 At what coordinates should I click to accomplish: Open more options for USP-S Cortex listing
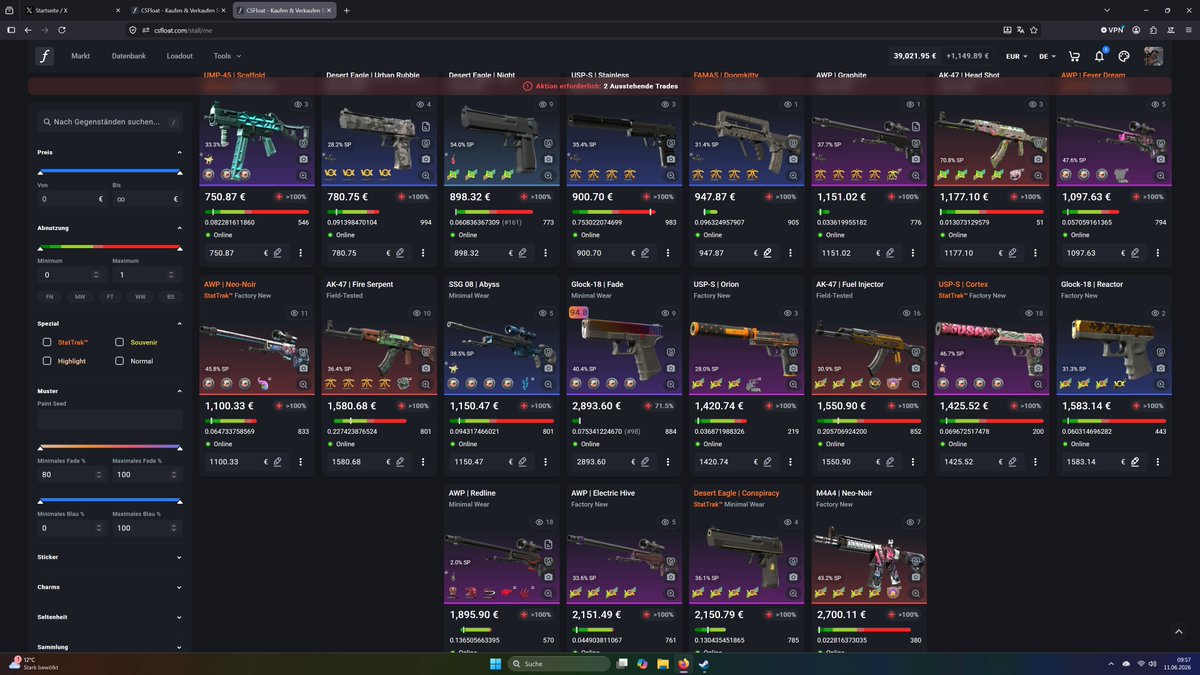click(1034, 462)
